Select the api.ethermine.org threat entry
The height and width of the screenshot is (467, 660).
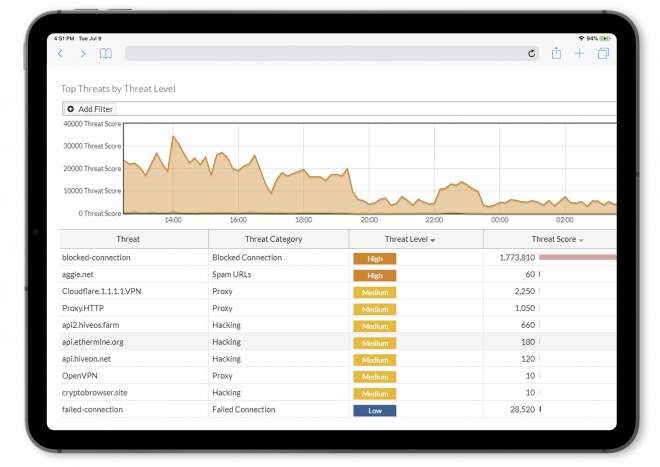pos(95,342)
